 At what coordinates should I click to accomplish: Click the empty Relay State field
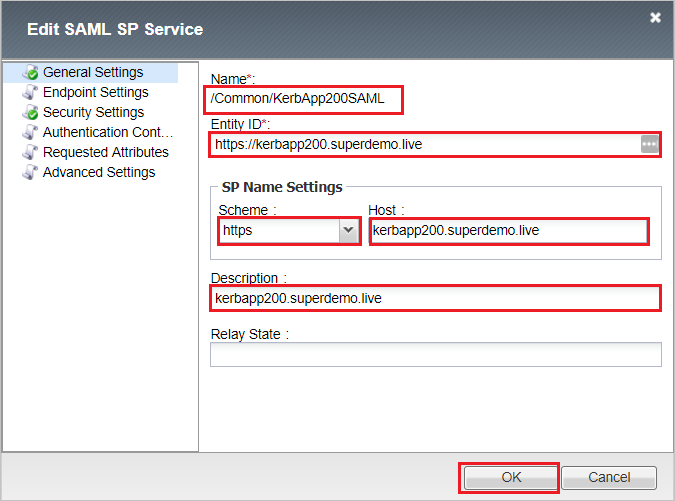coord(436,355)
